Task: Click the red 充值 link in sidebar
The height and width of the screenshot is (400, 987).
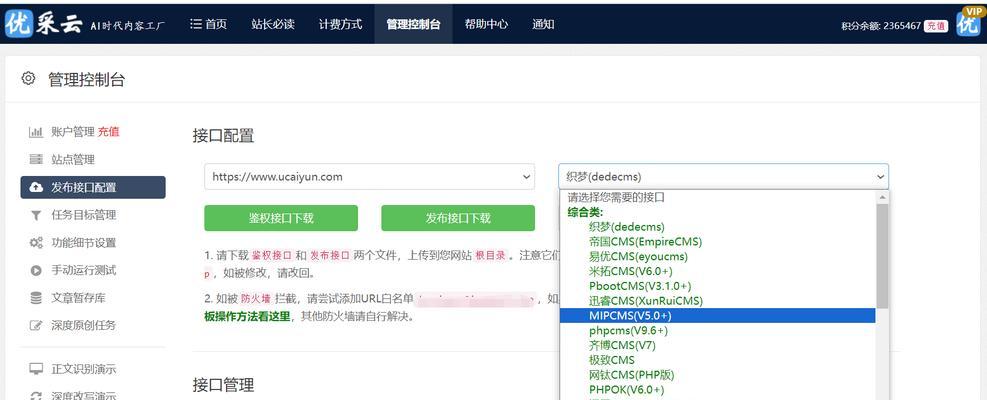Action: click(108, 132)
